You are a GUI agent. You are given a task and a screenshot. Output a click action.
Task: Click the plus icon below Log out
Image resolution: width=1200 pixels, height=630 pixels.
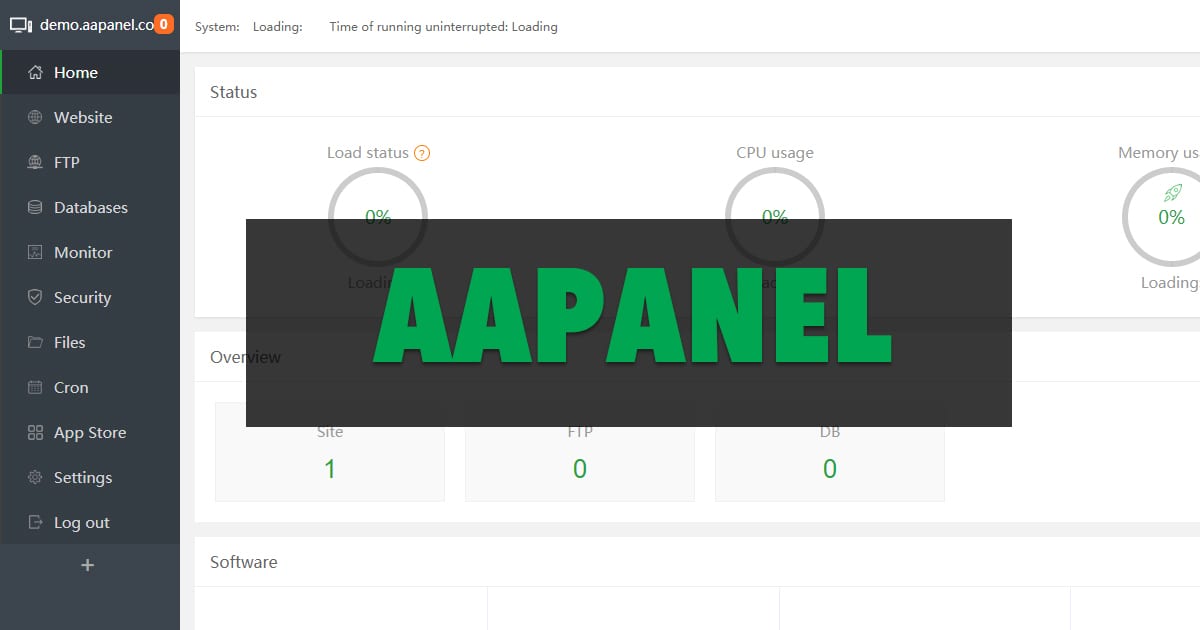click(x=88, y=565)
